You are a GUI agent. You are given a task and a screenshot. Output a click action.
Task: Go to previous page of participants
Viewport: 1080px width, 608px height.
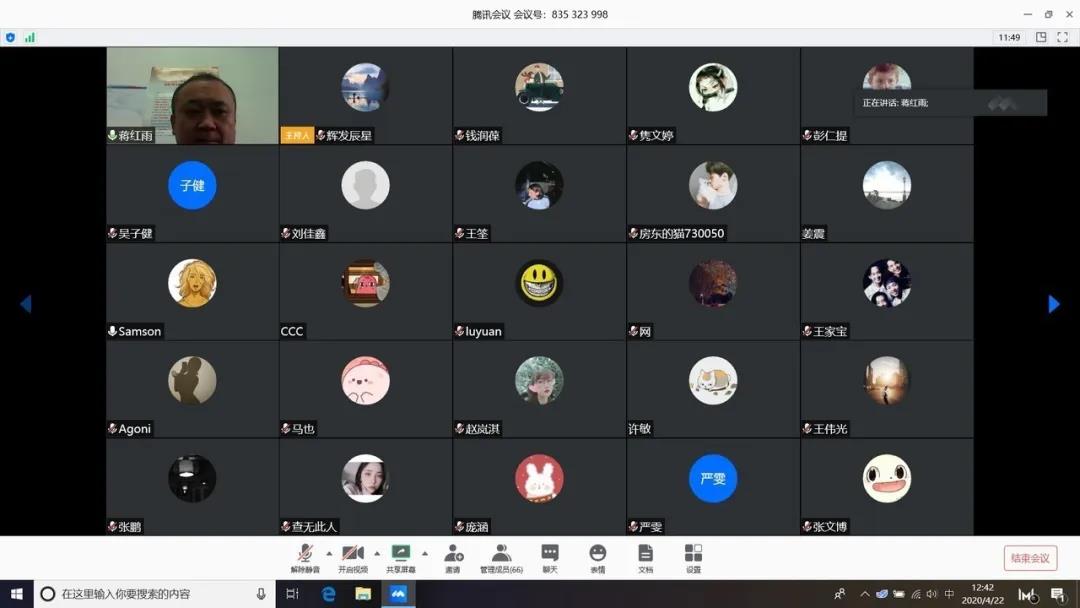[26, 304]
